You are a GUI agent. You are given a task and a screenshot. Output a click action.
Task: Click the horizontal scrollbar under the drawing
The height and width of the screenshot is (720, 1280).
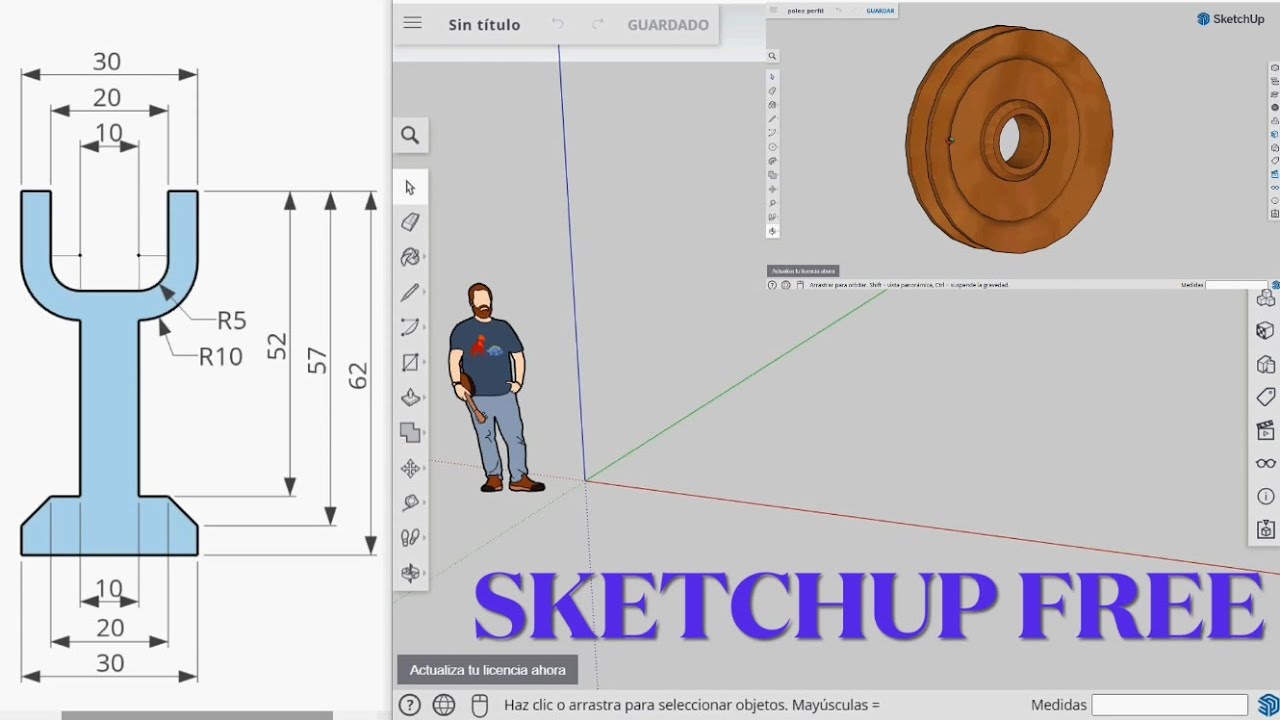tap(197, 715)
